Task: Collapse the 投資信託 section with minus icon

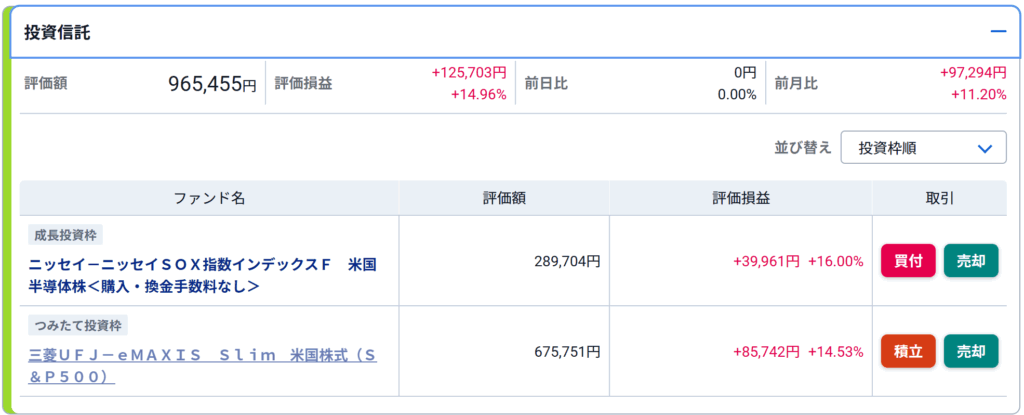Action: pyautogui.click(x=998, y=31)
